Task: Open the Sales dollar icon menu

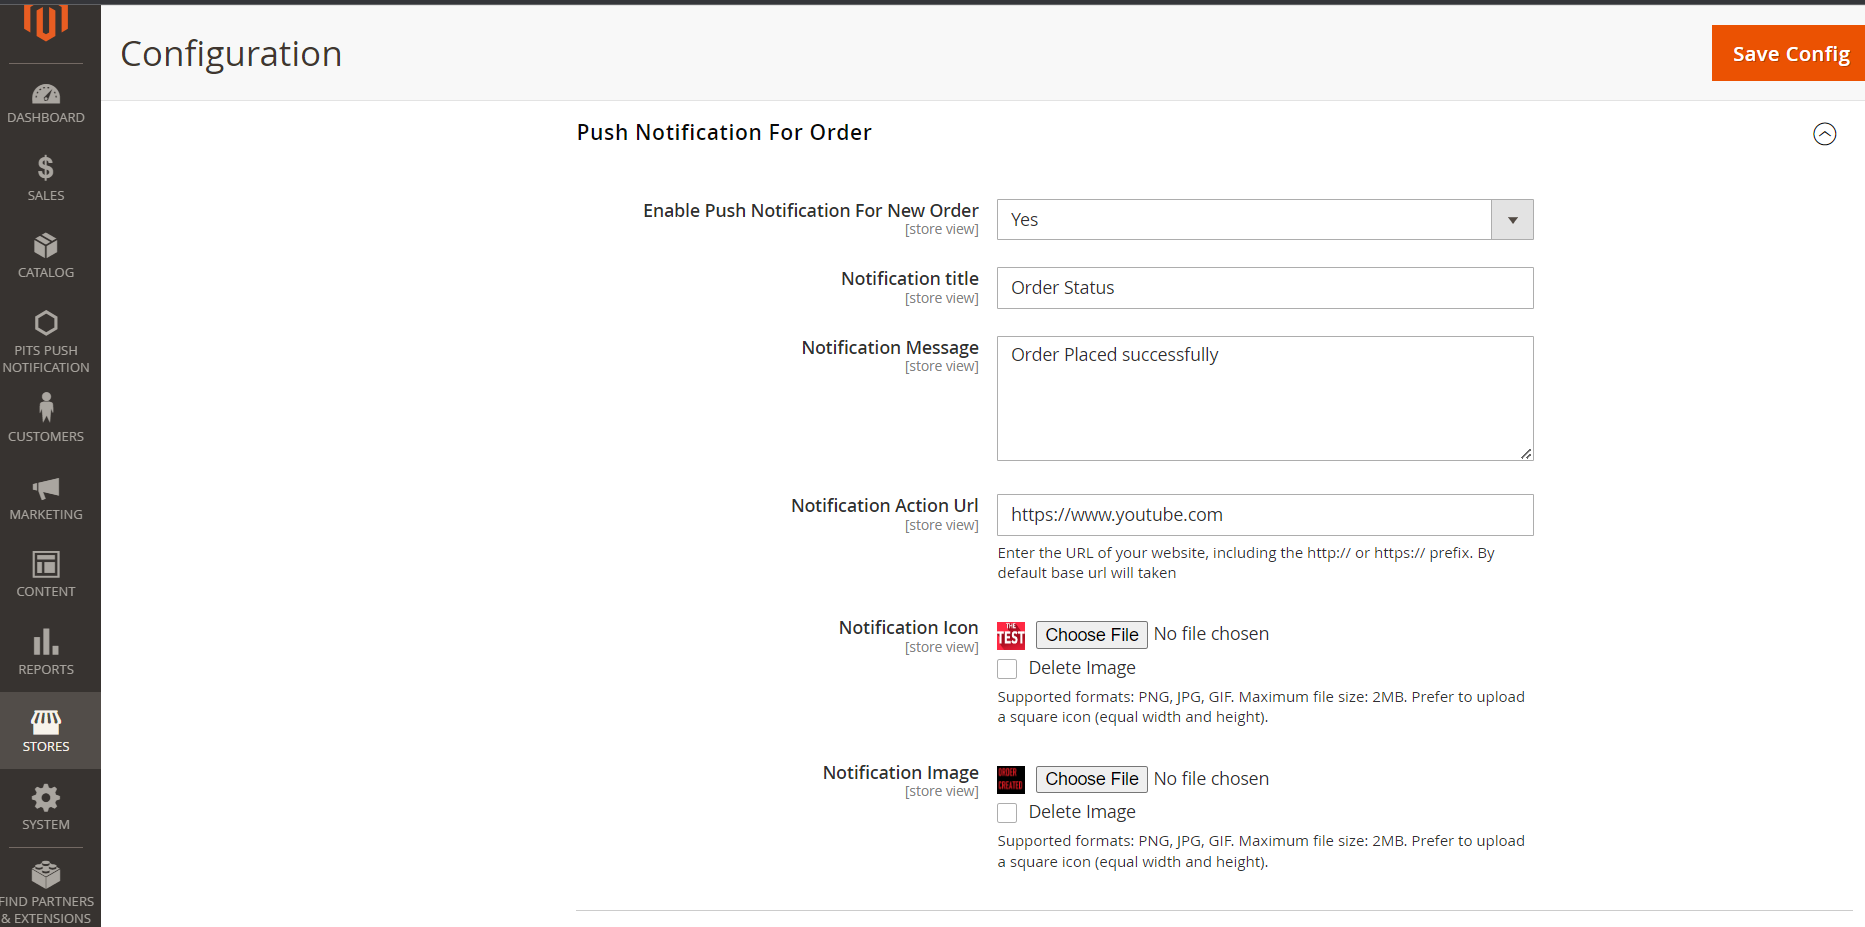Action: click(46, 168)
